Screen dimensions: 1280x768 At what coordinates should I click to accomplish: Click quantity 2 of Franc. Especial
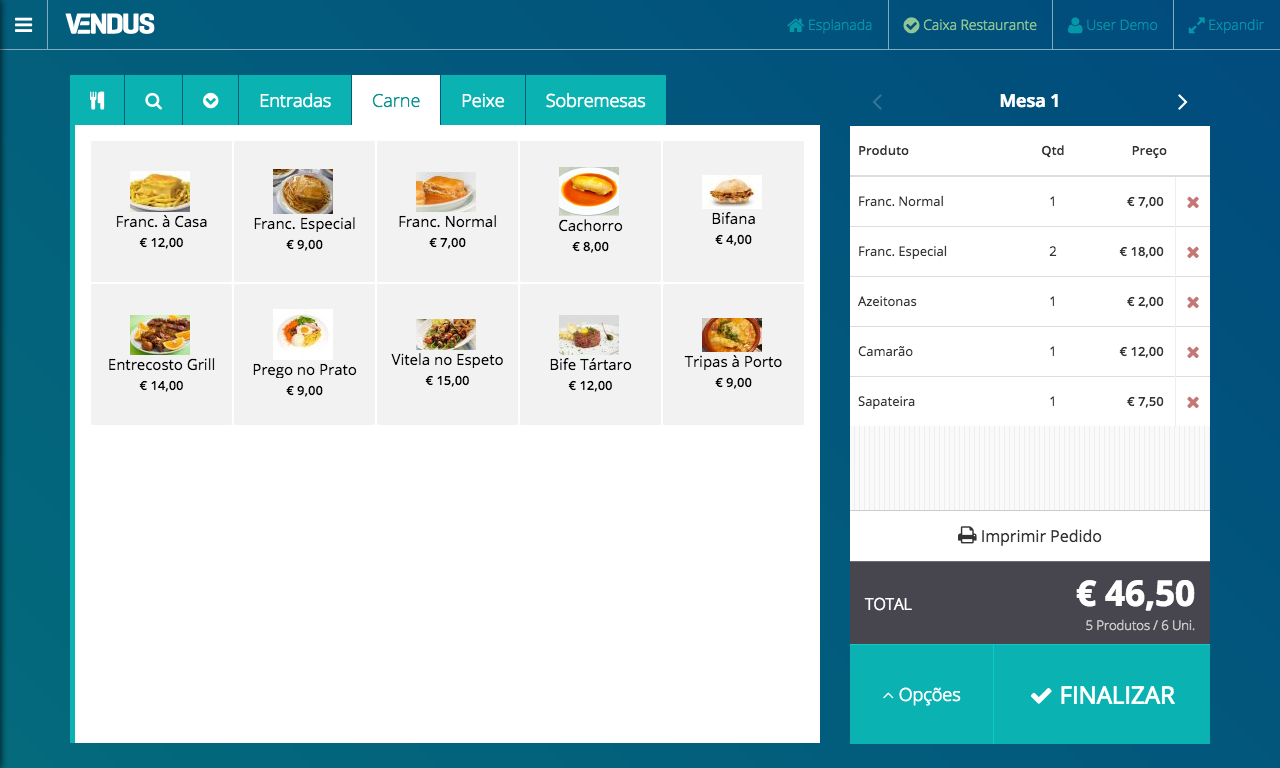[x=1052, y=251]
